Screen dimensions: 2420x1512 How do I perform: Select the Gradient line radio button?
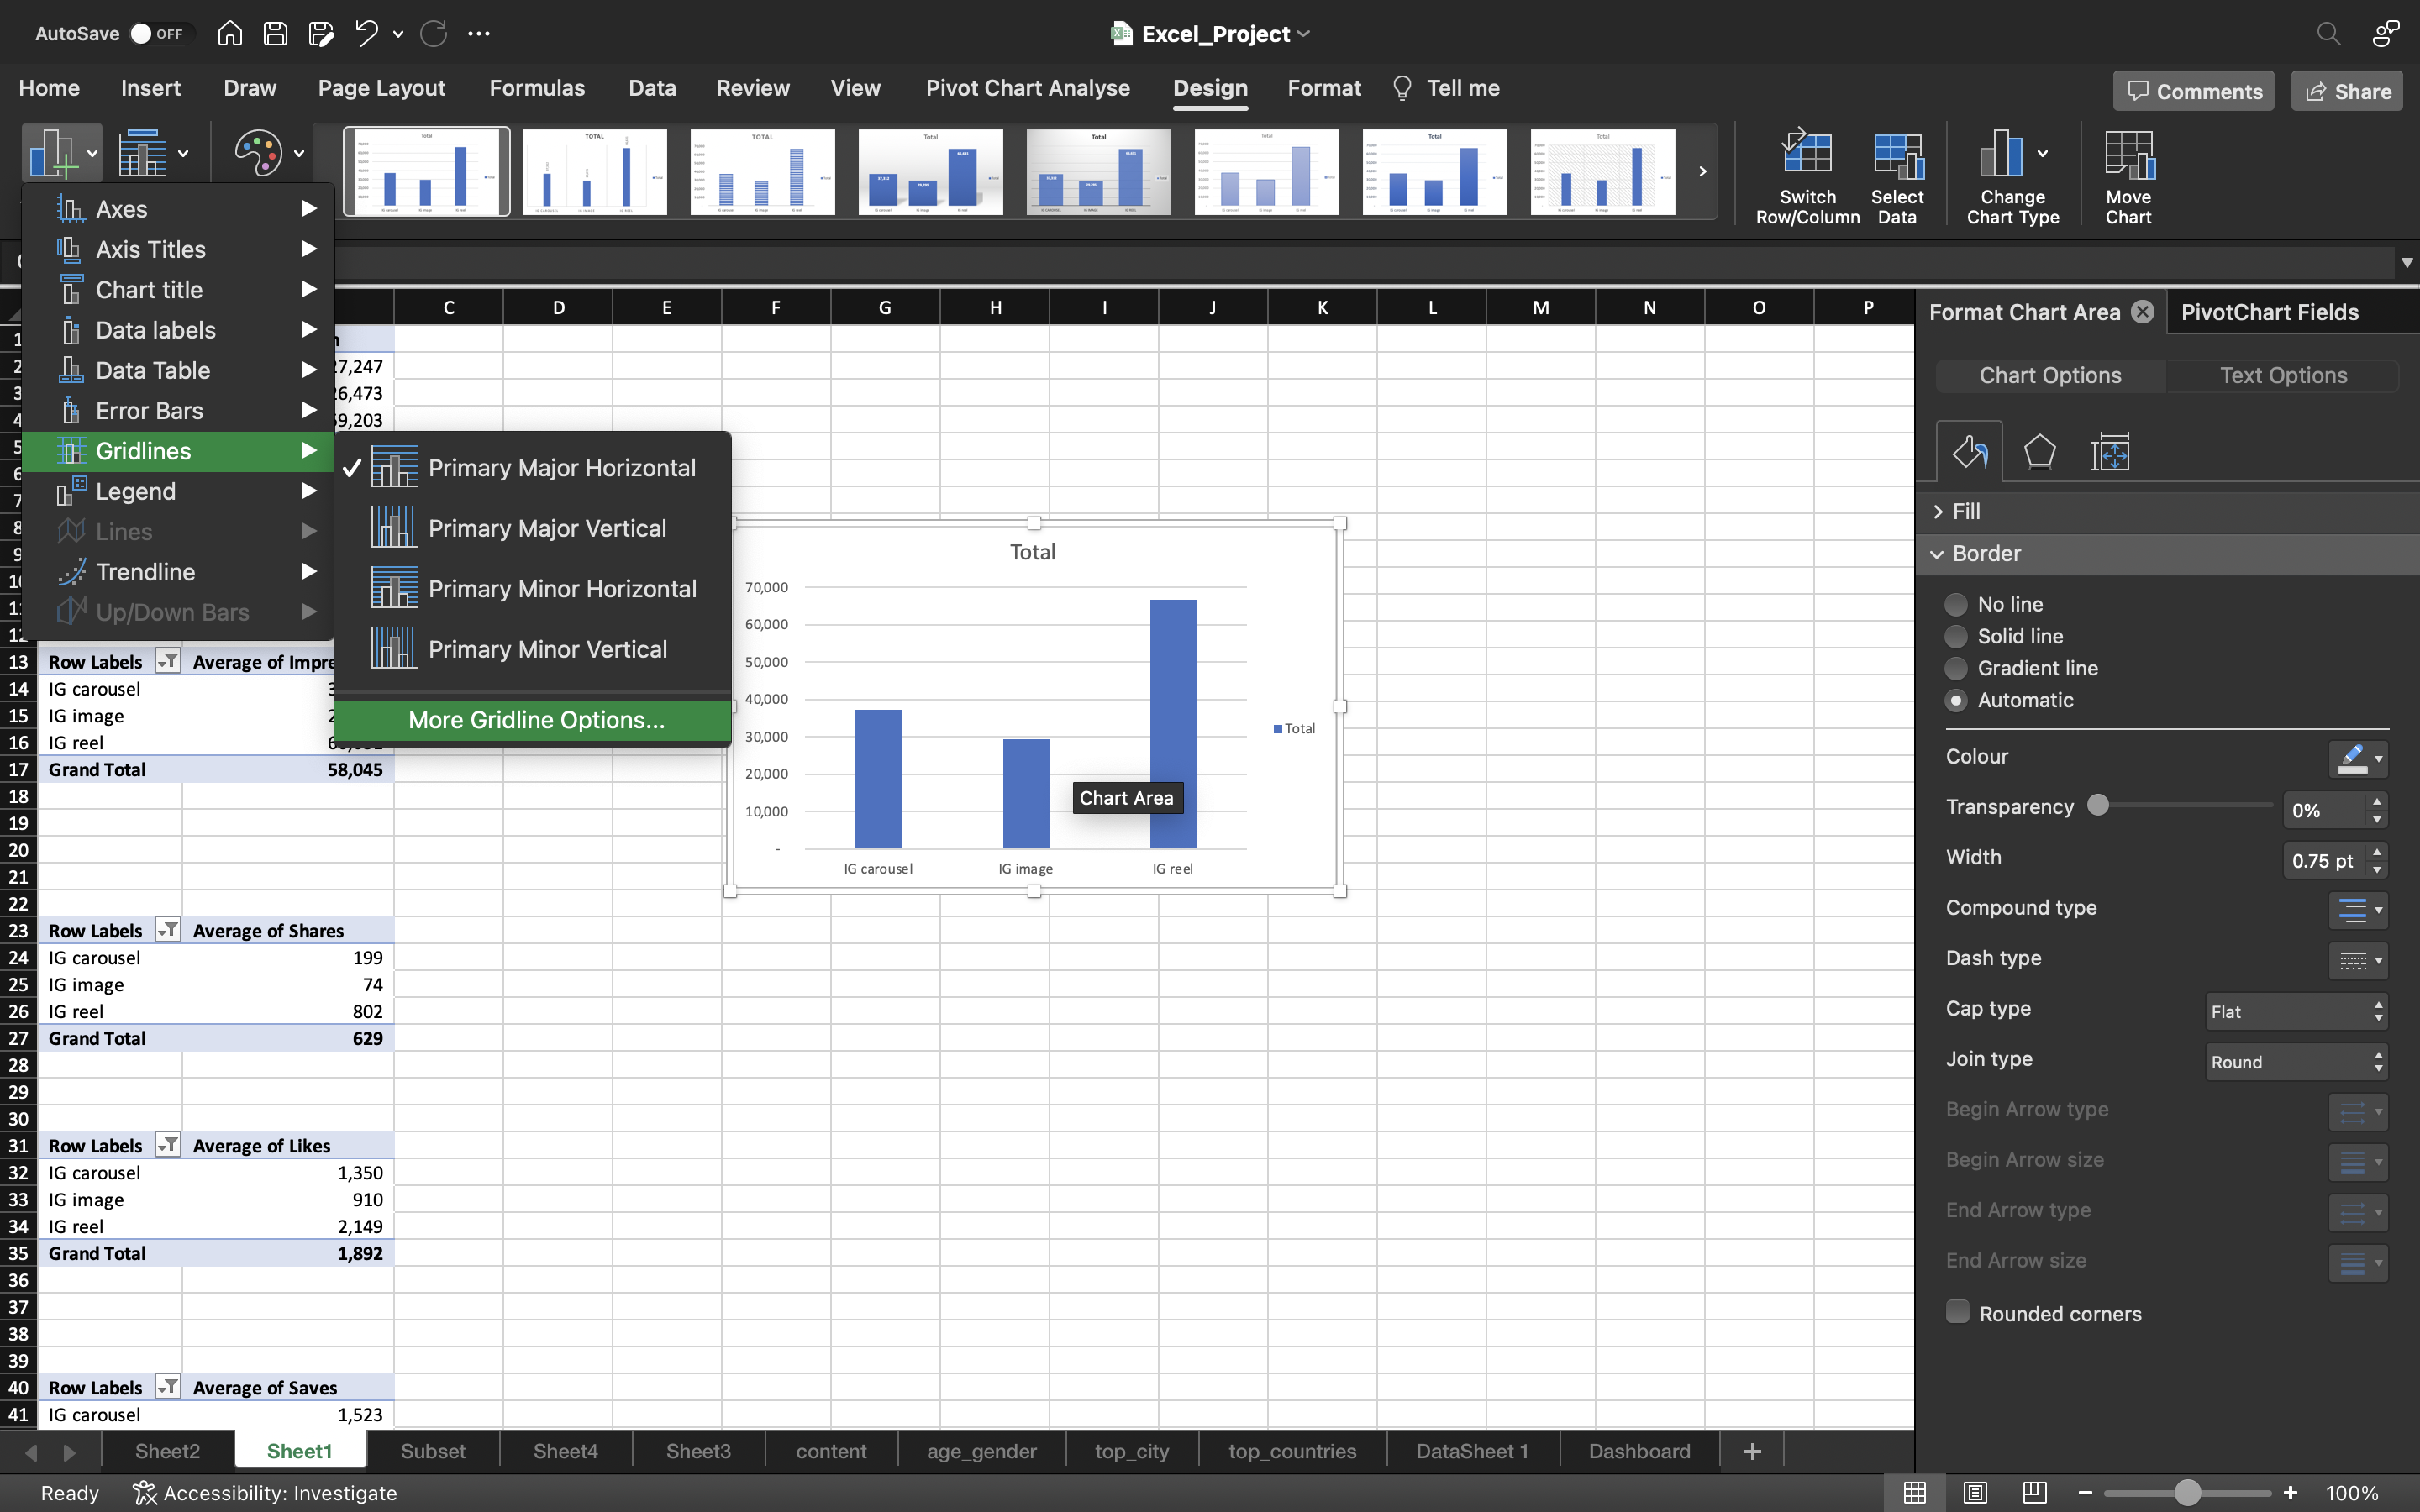[x=1956, y=668]
